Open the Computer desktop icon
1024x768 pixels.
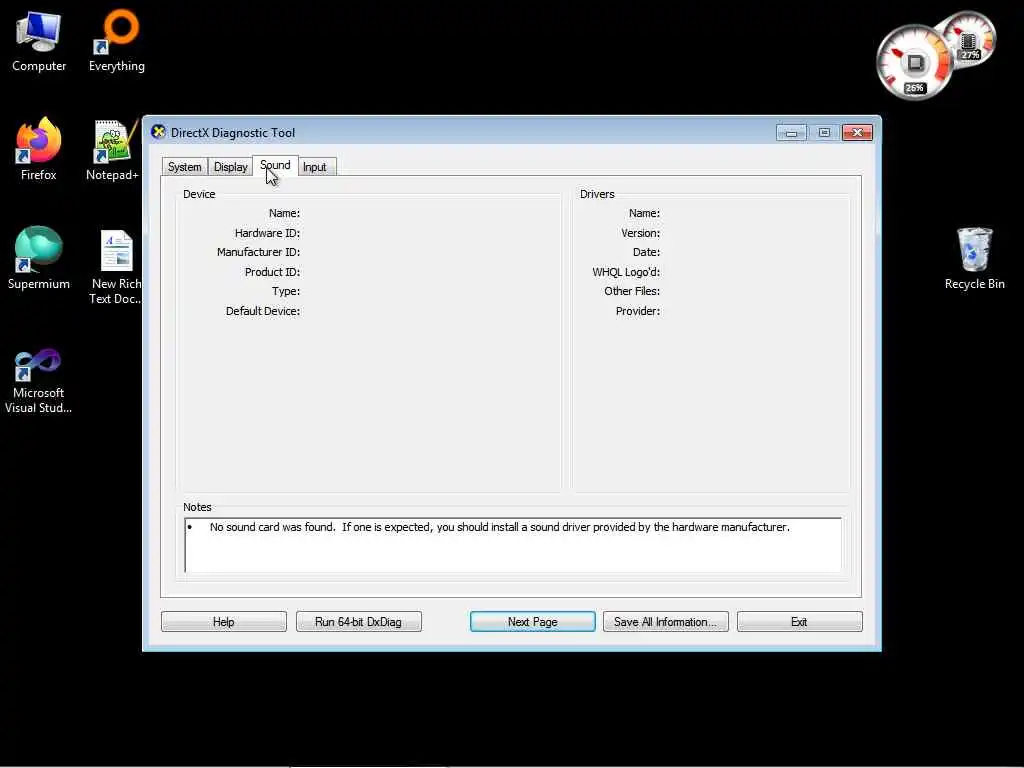point(39,40)
